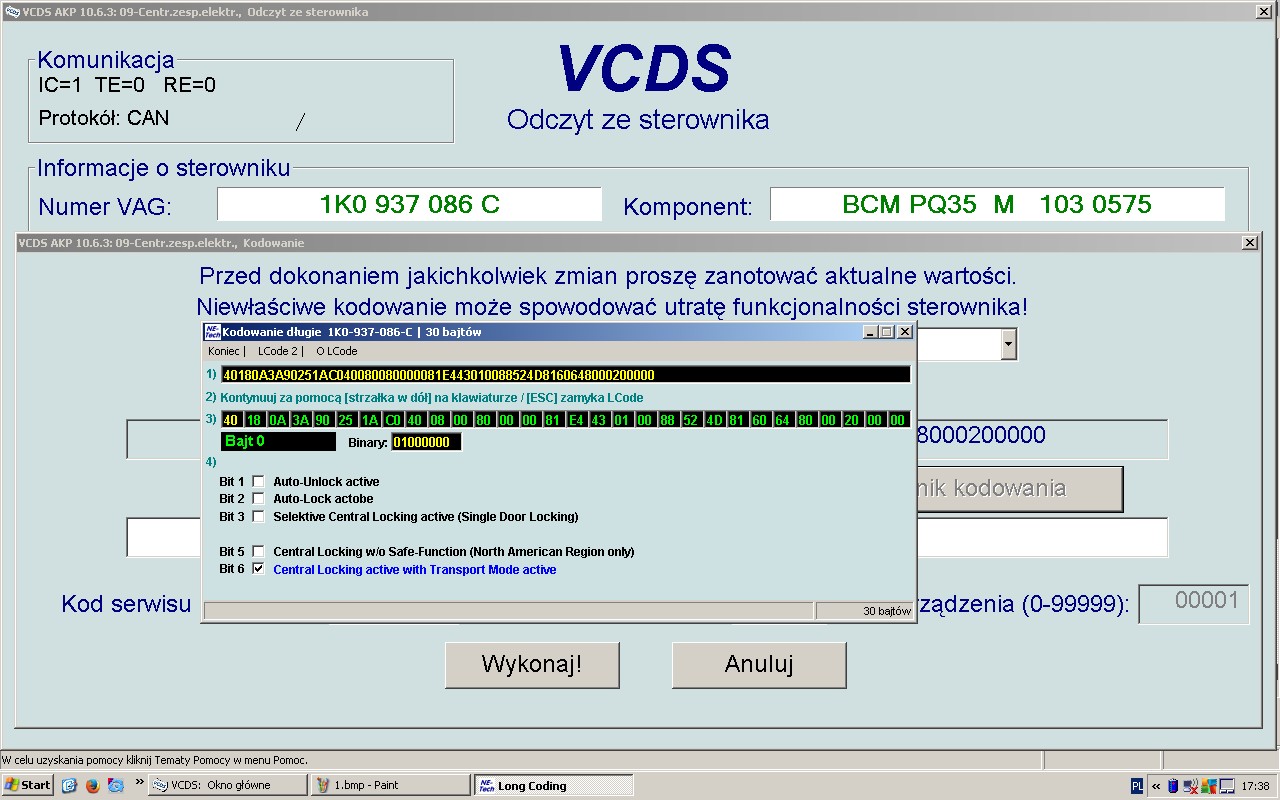Click the 'Kod serwisu' label
Screen dimensions: 1280x800
126,604
